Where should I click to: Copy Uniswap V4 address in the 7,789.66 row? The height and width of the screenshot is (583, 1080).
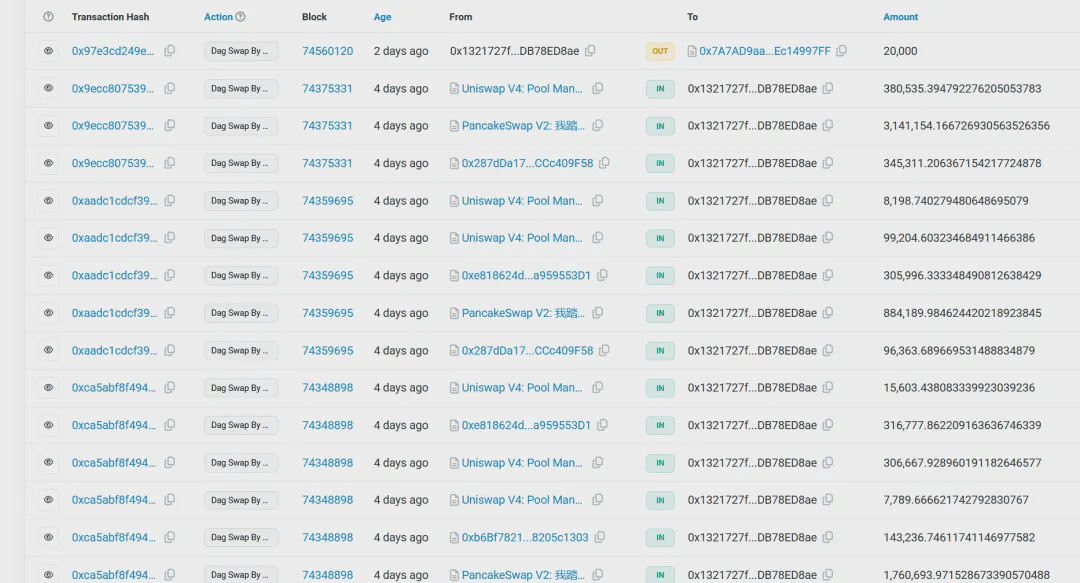(598, 500)
